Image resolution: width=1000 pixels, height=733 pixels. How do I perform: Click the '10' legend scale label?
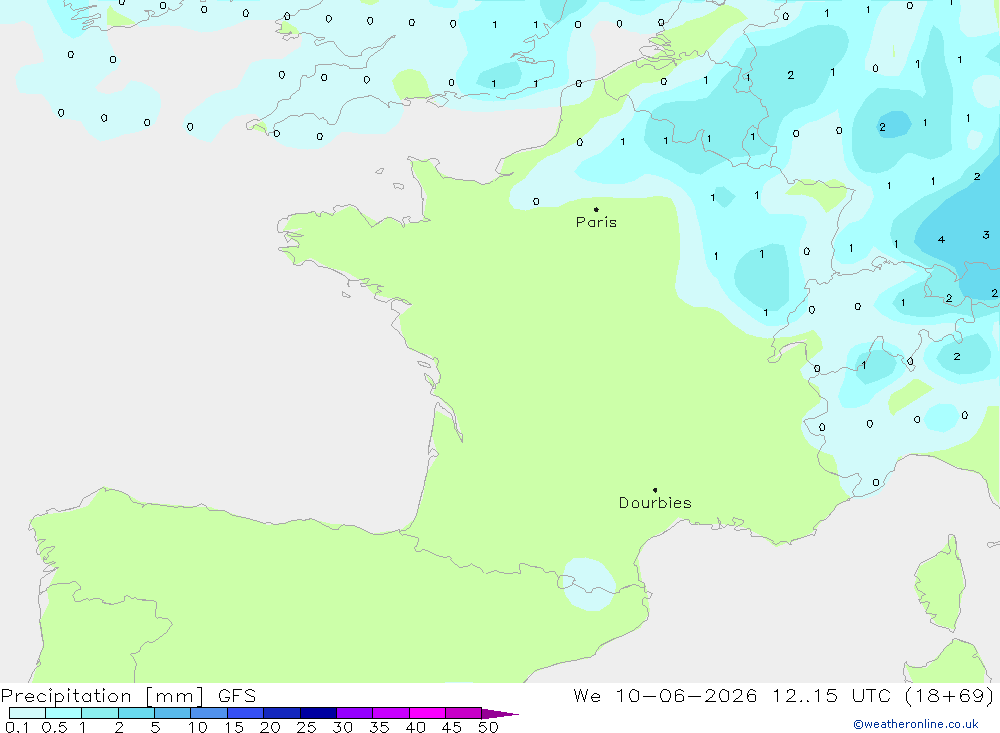coord(198,727)
